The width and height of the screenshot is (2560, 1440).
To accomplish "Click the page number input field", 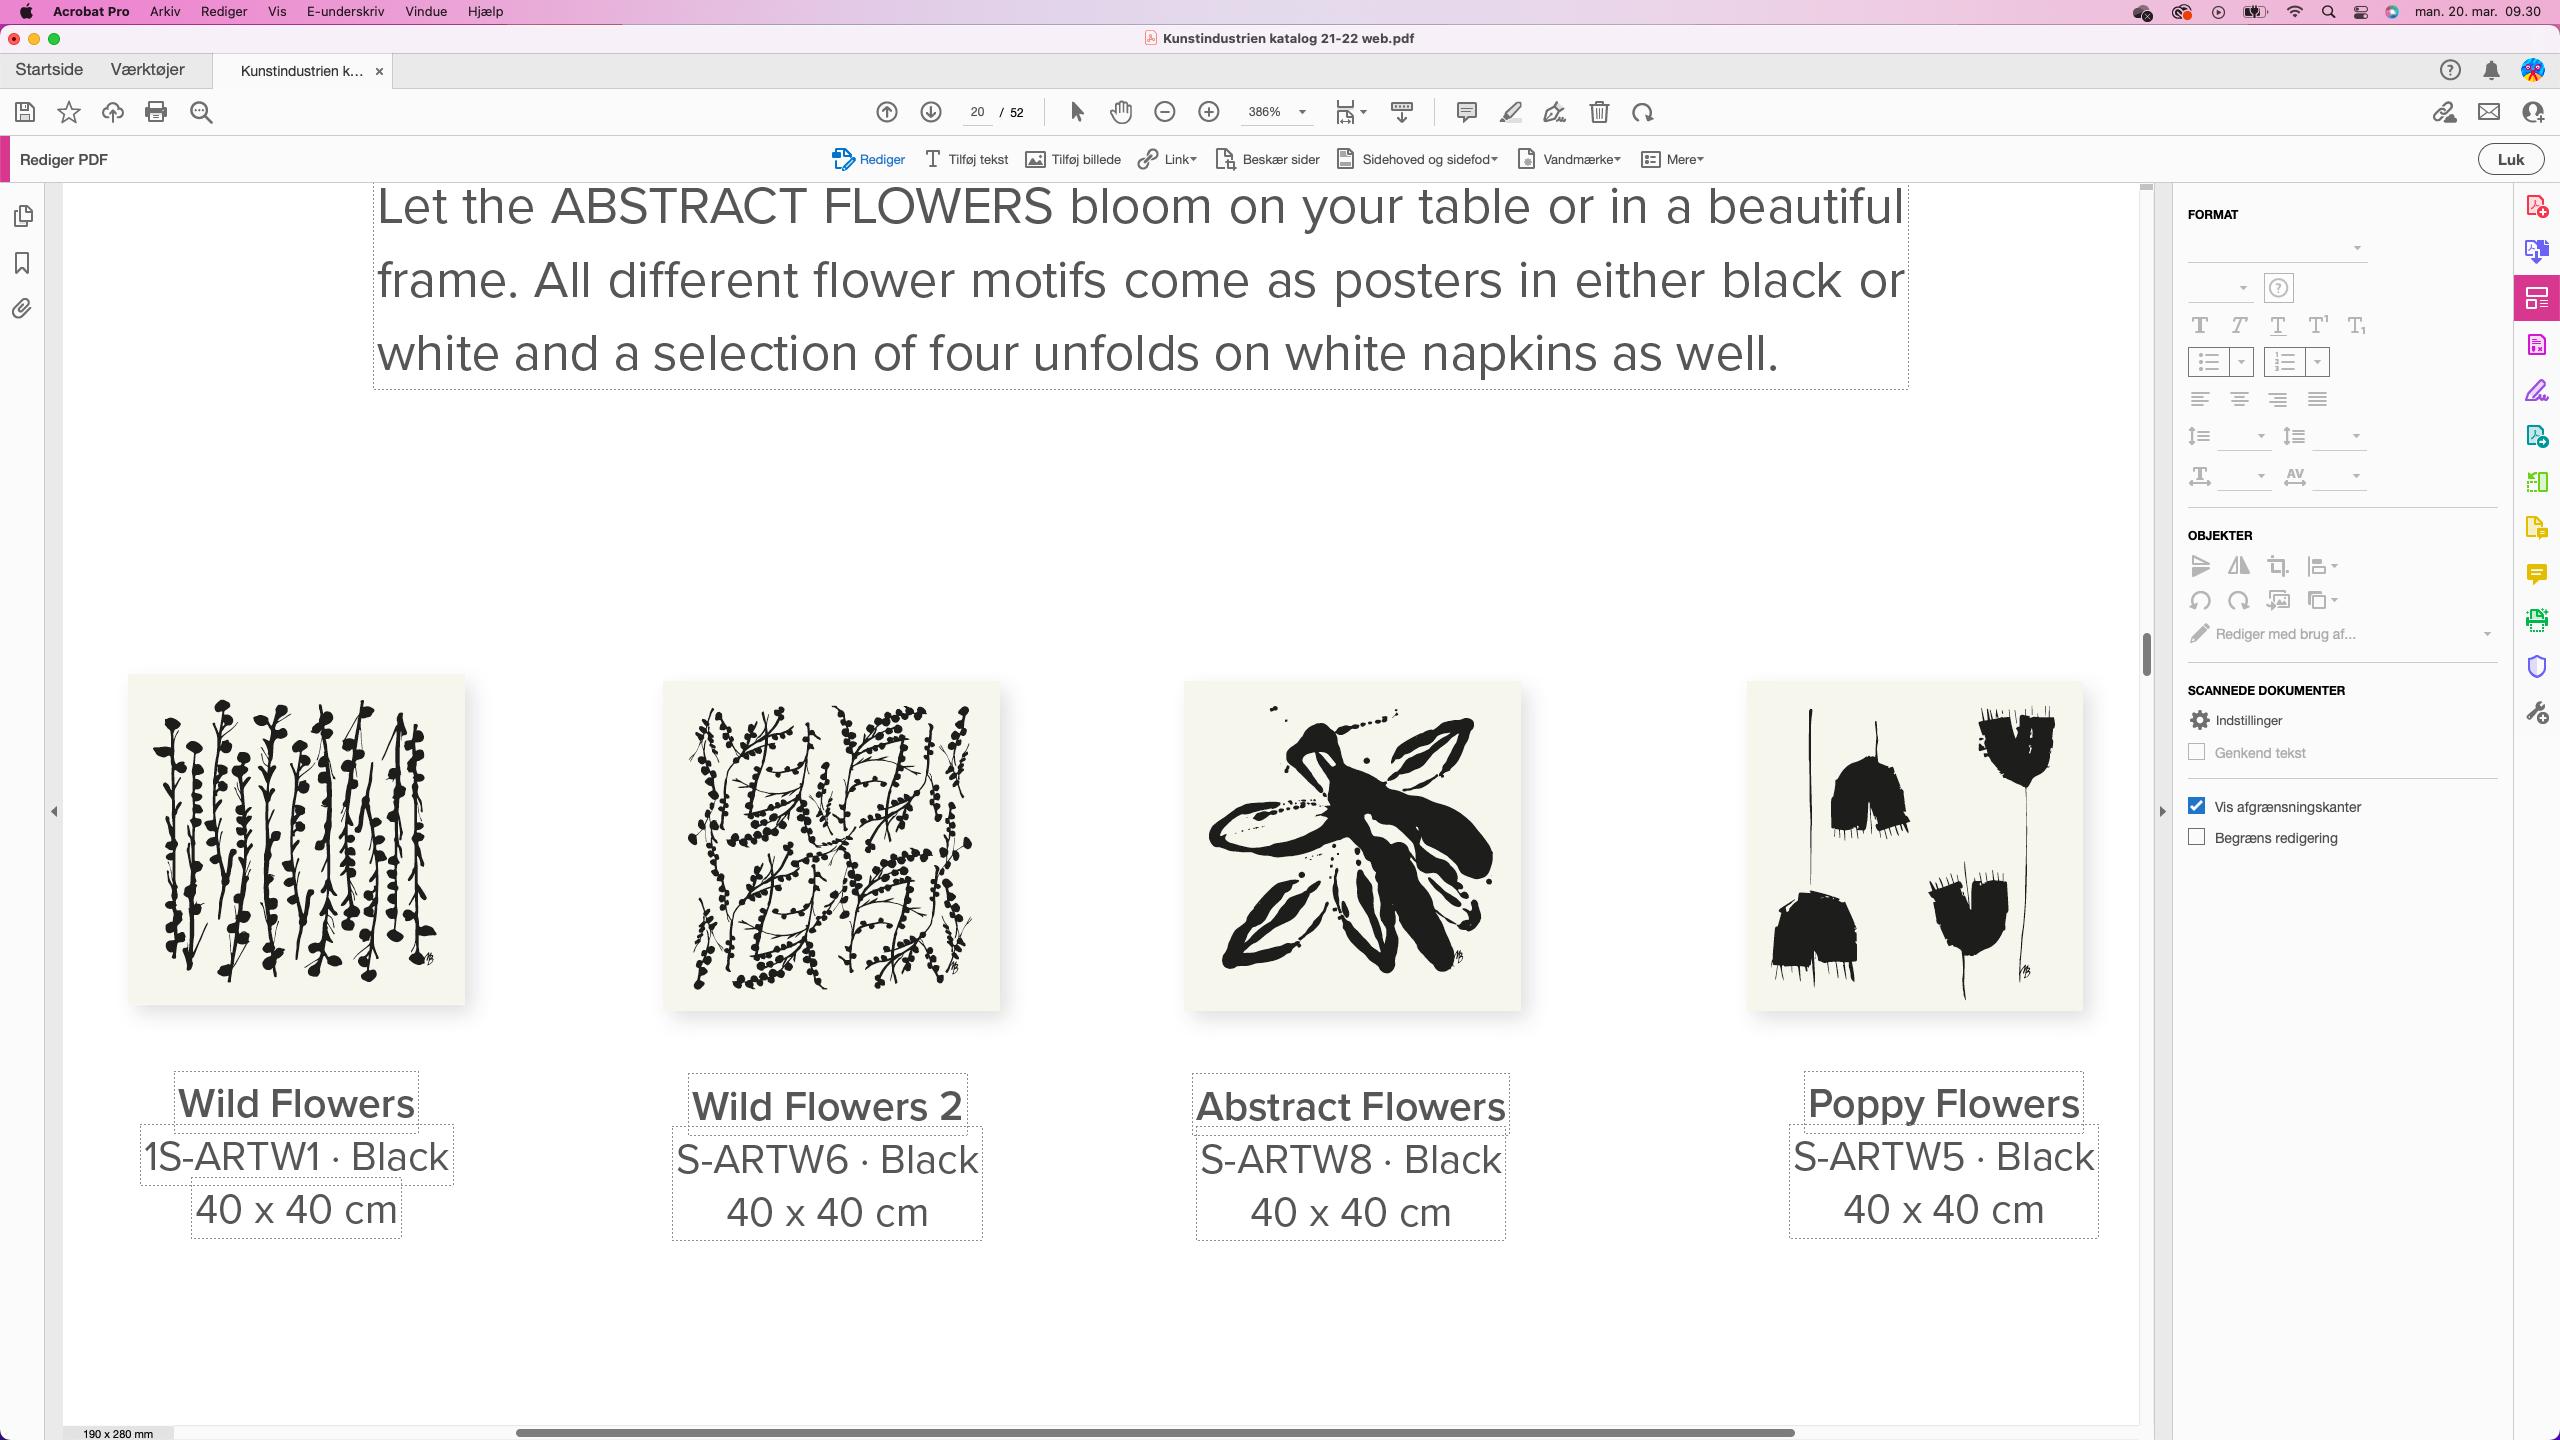I will pyautogui.click(x=977, y=112).
